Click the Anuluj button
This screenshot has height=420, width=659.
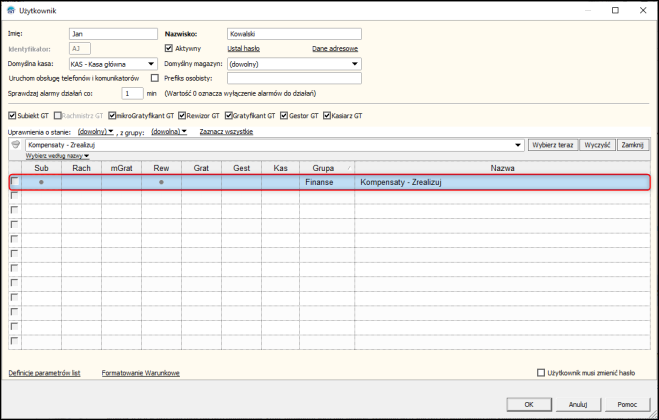coord(578,404)
